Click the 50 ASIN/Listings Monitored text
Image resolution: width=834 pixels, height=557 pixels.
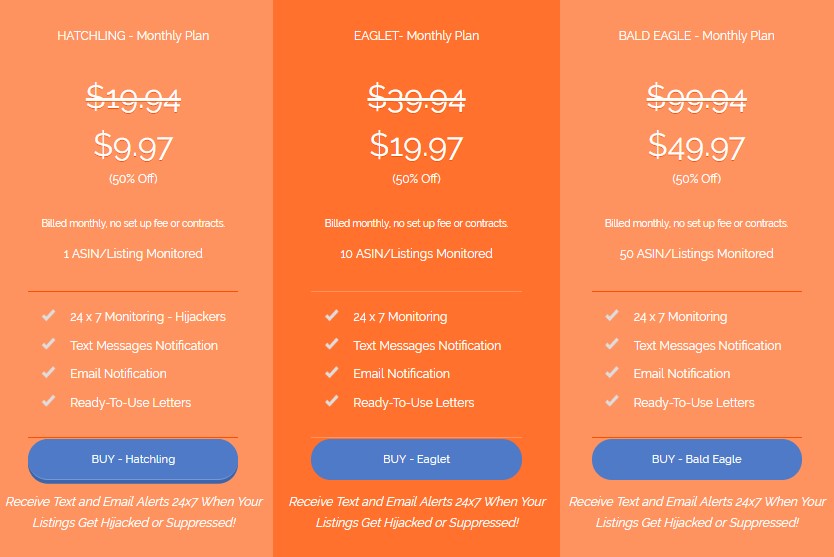696,254
